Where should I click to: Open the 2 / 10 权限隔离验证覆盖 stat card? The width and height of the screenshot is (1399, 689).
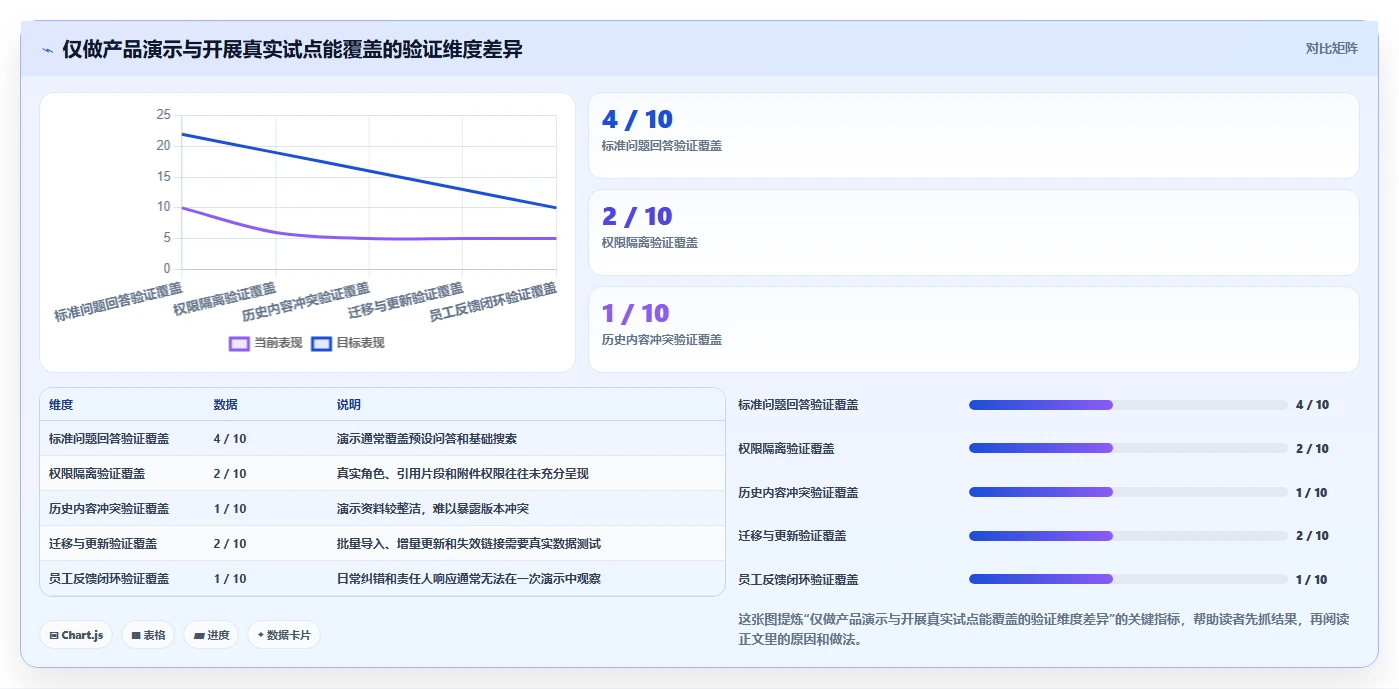[973, 232]
